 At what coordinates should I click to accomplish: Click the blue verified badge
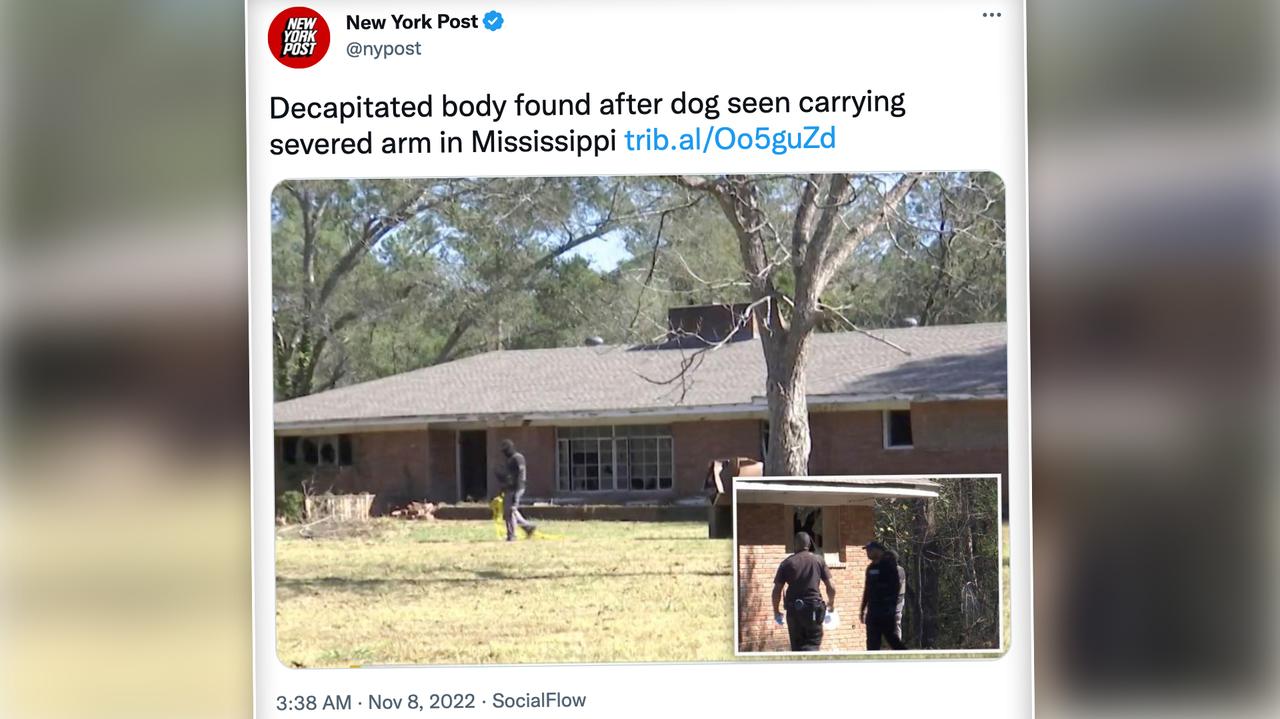(x=494, y=21)
